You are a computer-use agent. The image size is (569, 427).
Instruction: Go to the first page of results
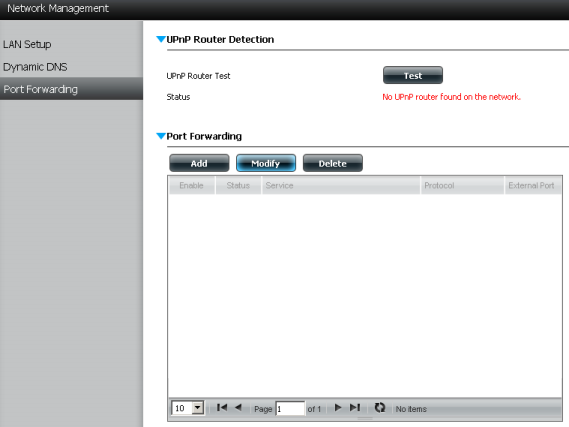pyautogui.click(x=222, y=408)
